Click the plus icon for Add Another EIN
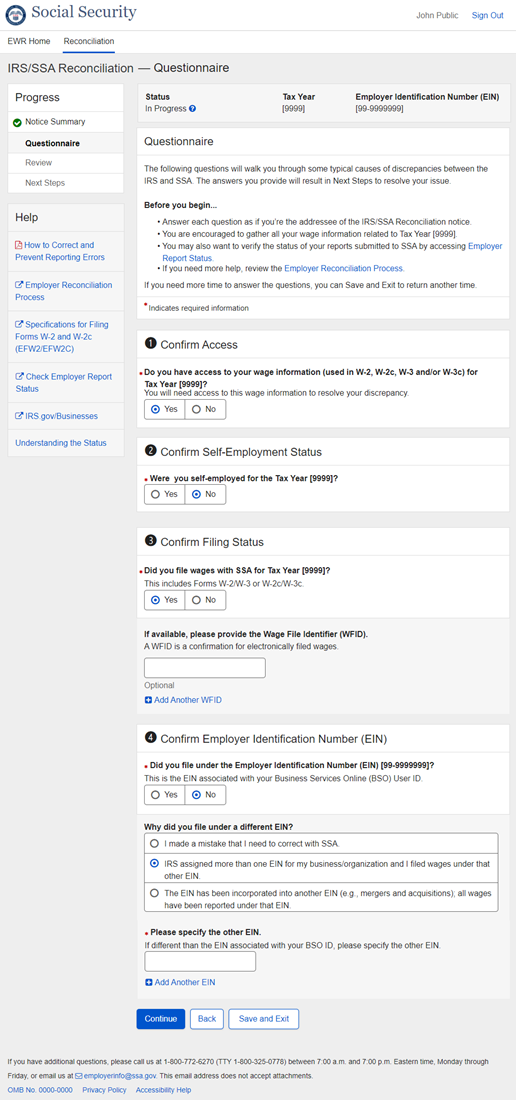Viewport: 516px width, 1100px height. [x=149, y=982]
